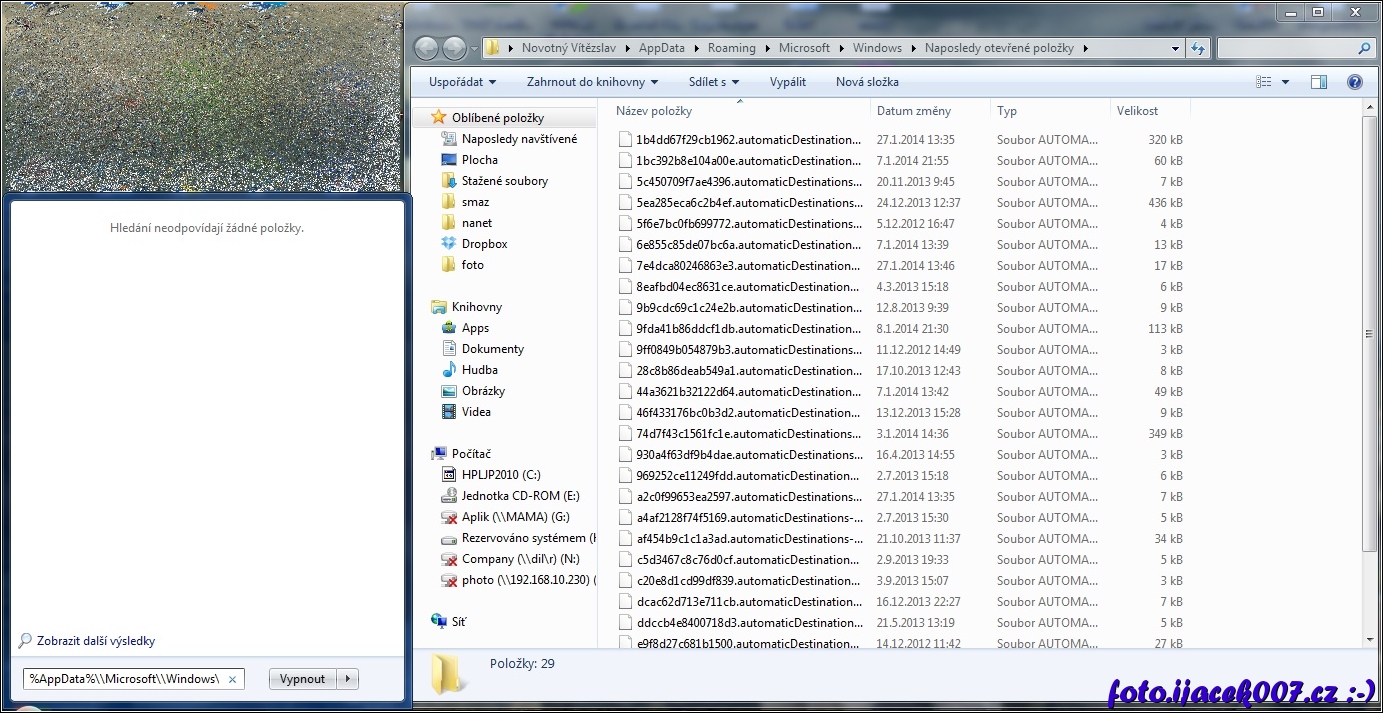Screen dimensions: 1383x713
Task: Click Nová složka in toolbar
Action: (867, 82)
